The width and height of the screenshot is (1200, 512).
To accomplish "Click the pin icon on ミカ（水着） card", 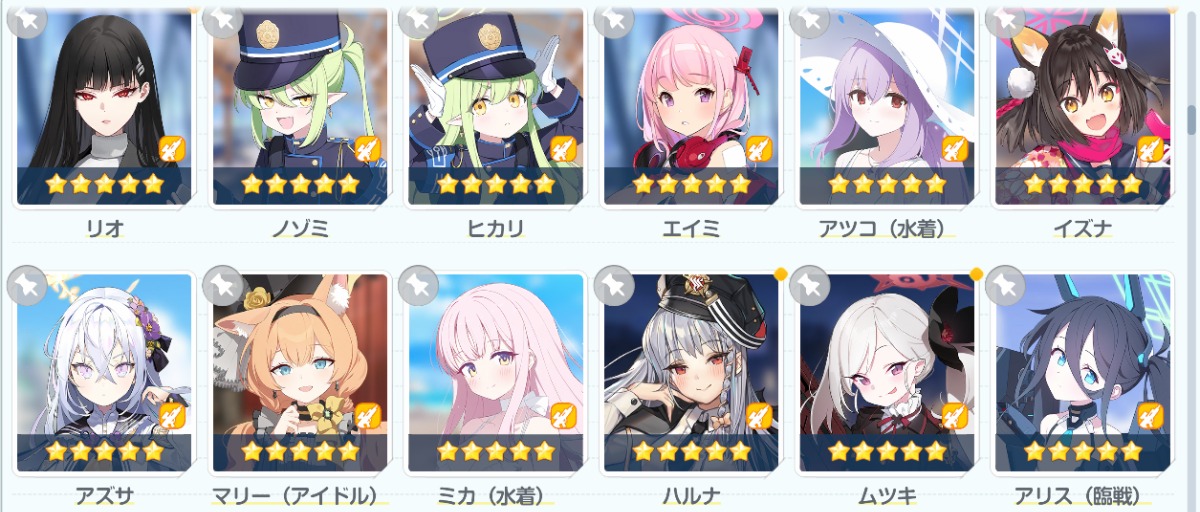I will [x=420, y=287].
